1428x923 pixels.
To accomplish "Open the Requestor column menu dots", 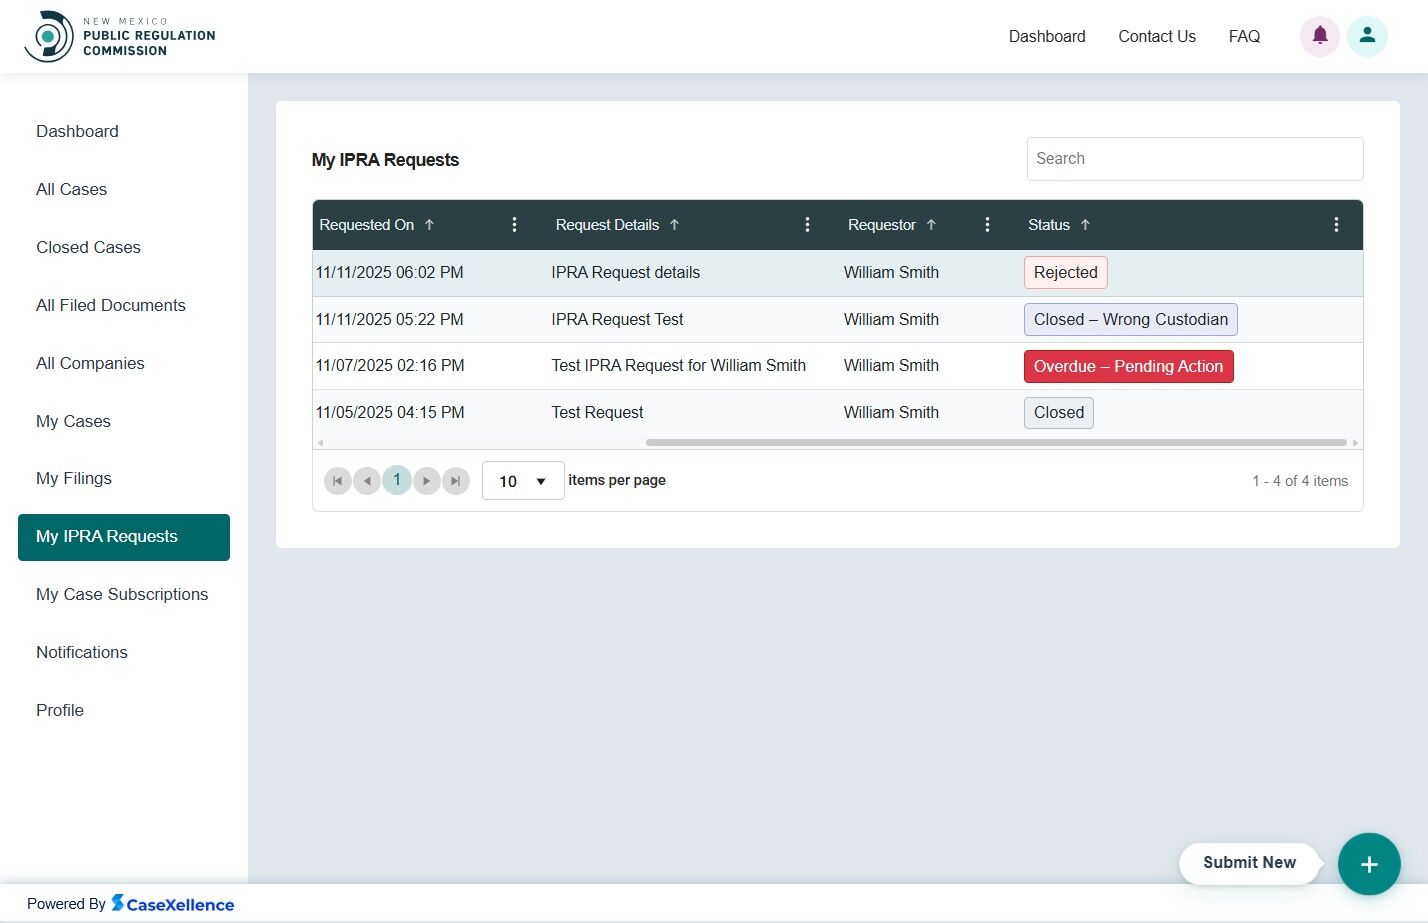I will (987, 225).
